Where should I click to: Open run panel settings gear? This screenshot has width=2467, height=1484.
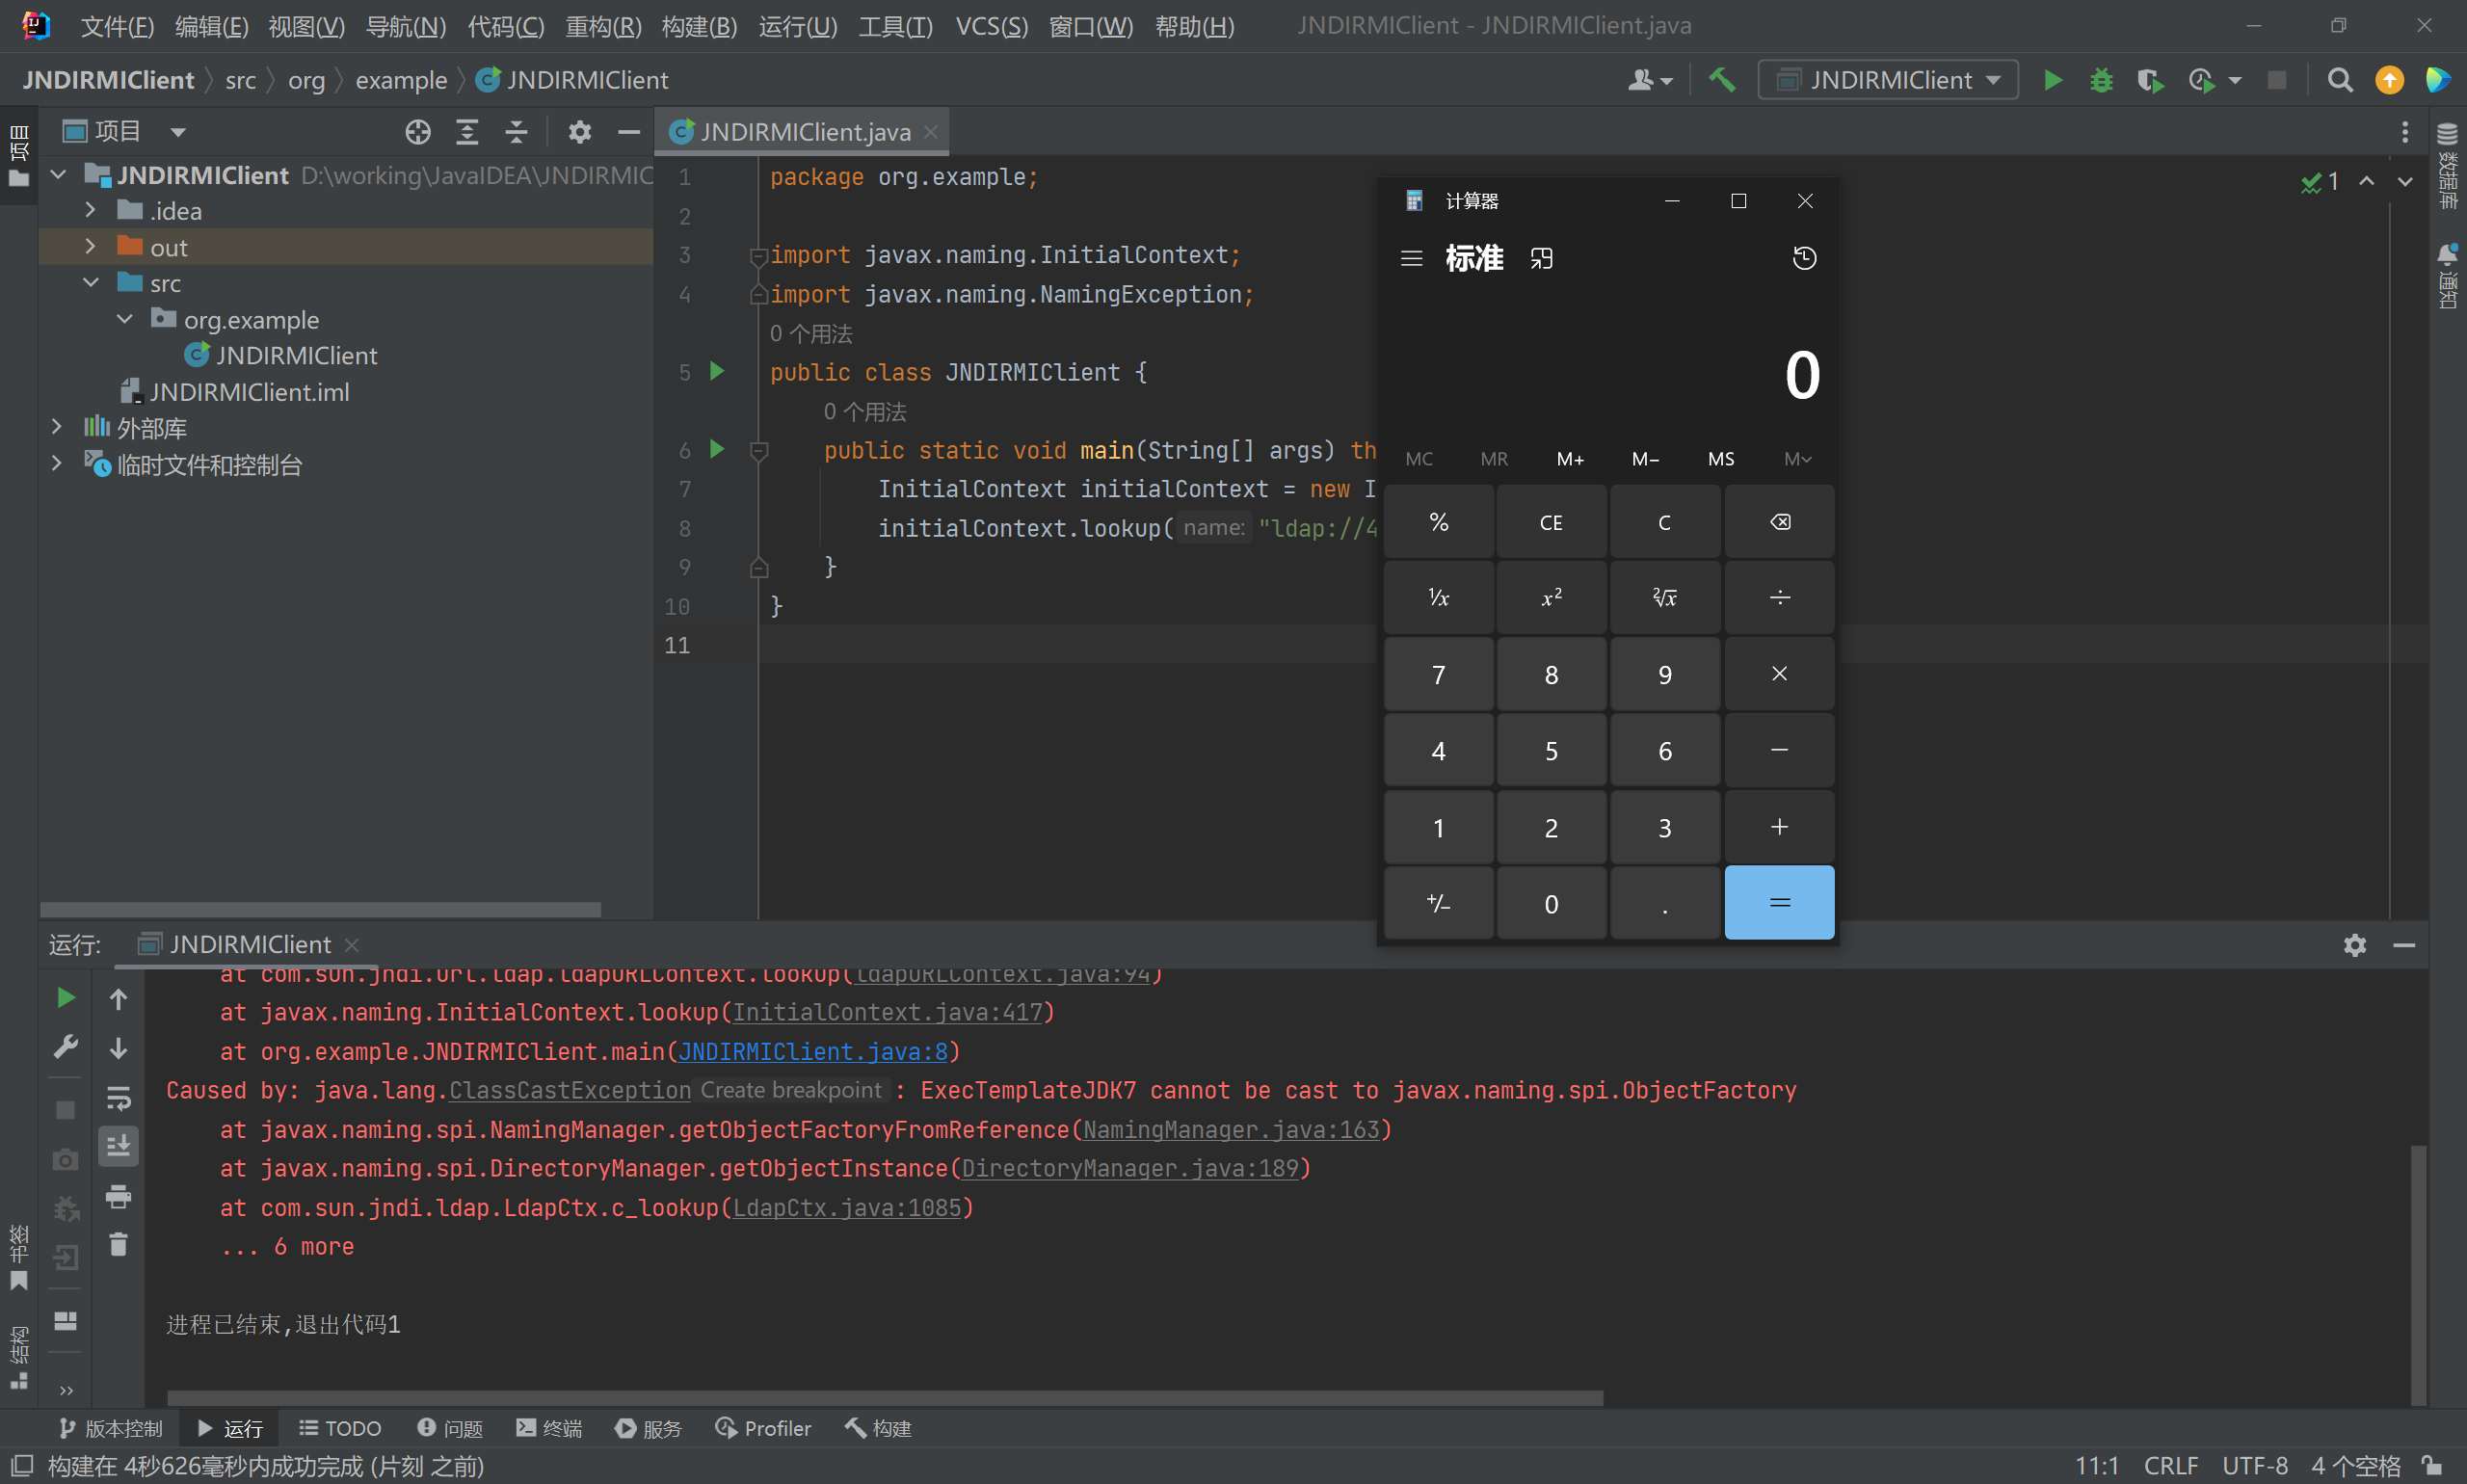[x=2355, y=945]
